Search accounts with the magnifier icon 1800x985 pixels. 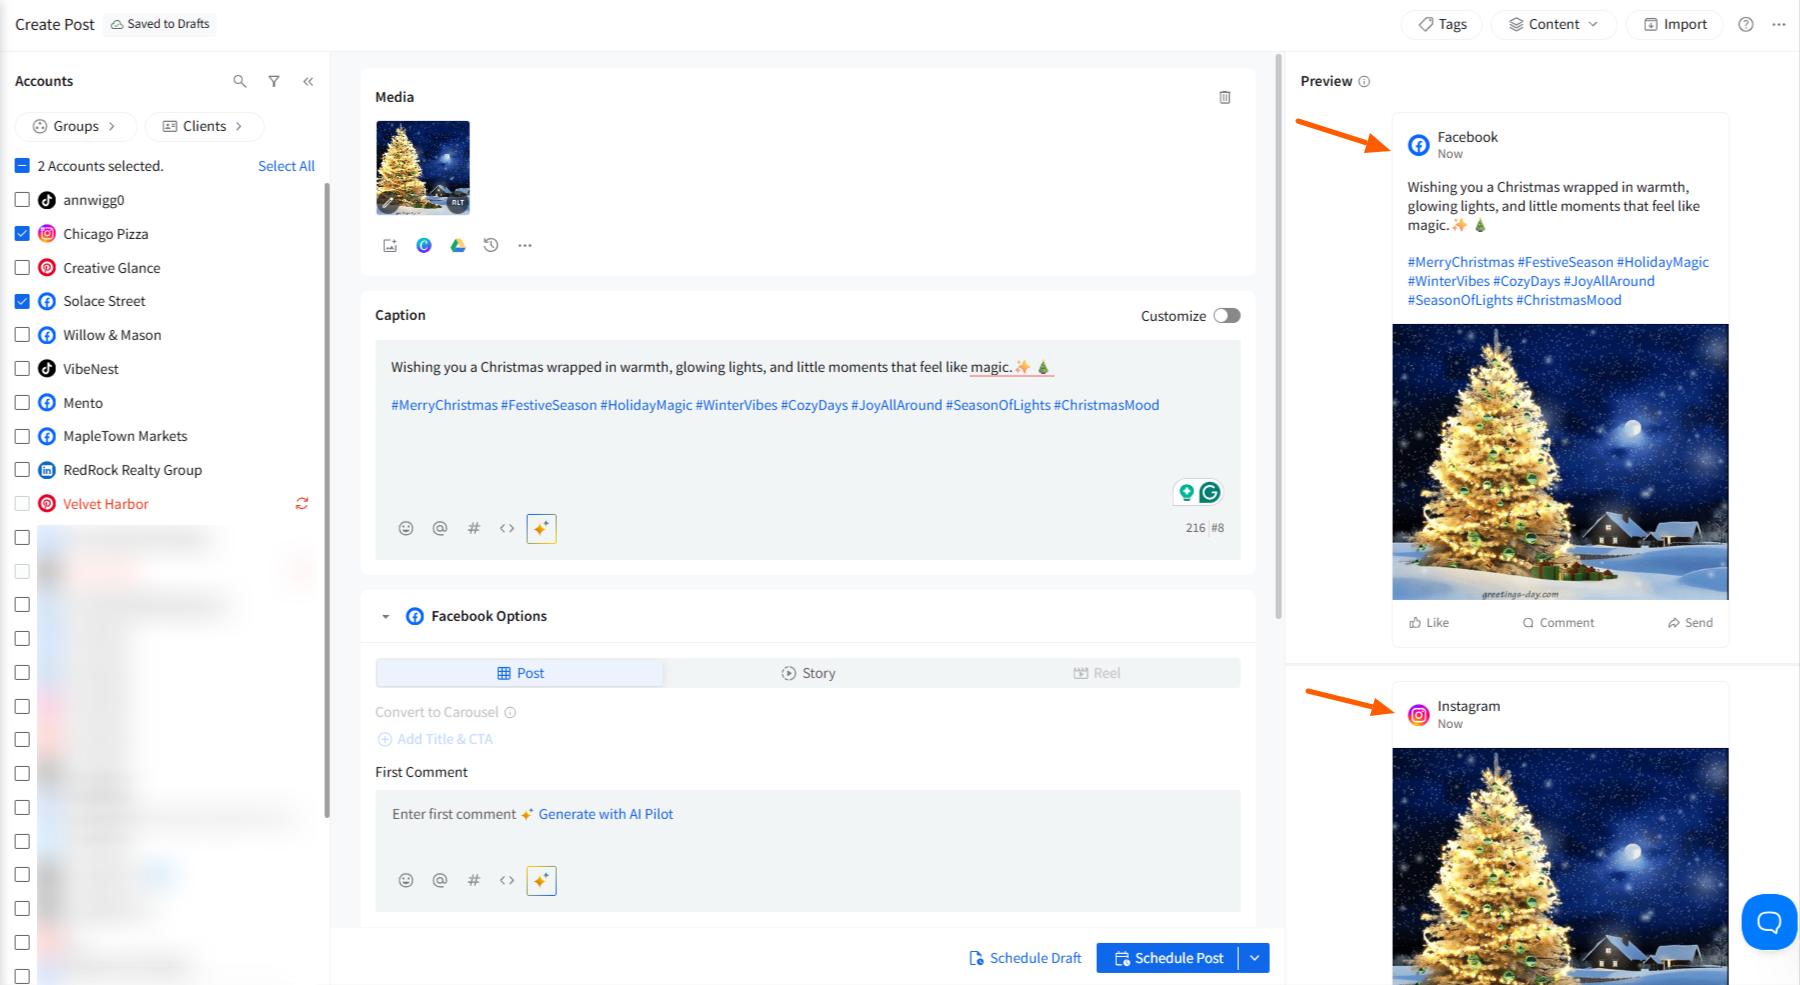pos(240,81)
